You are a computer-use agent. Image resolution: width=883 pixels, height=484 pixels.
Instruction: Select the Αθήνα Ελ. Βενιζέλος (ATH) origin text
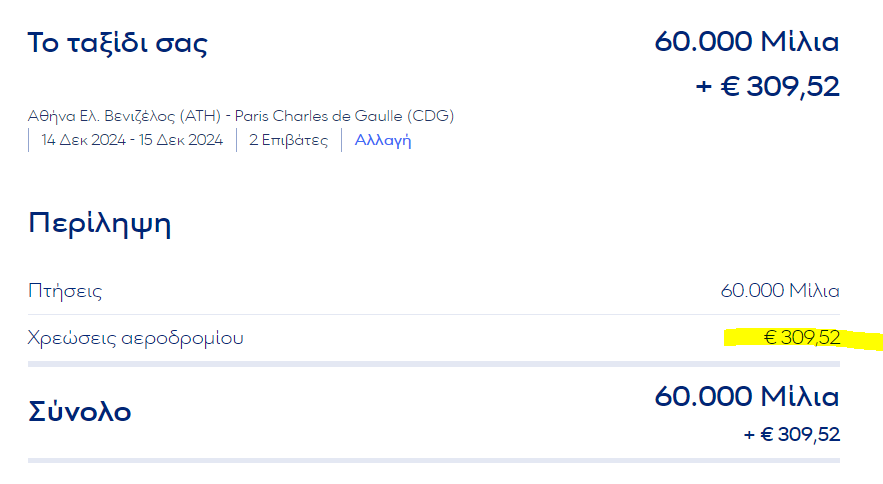point(125,116)
